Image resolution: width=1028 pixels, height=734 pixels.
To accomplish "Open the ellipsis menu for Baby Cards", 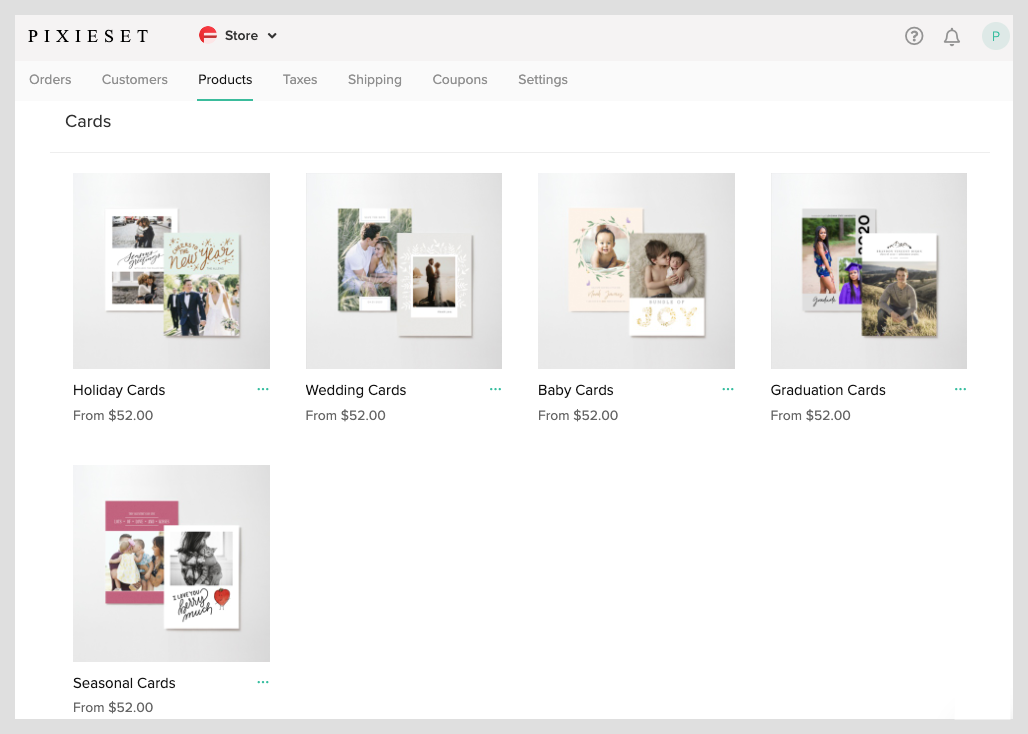I will (x=727, y=389).
